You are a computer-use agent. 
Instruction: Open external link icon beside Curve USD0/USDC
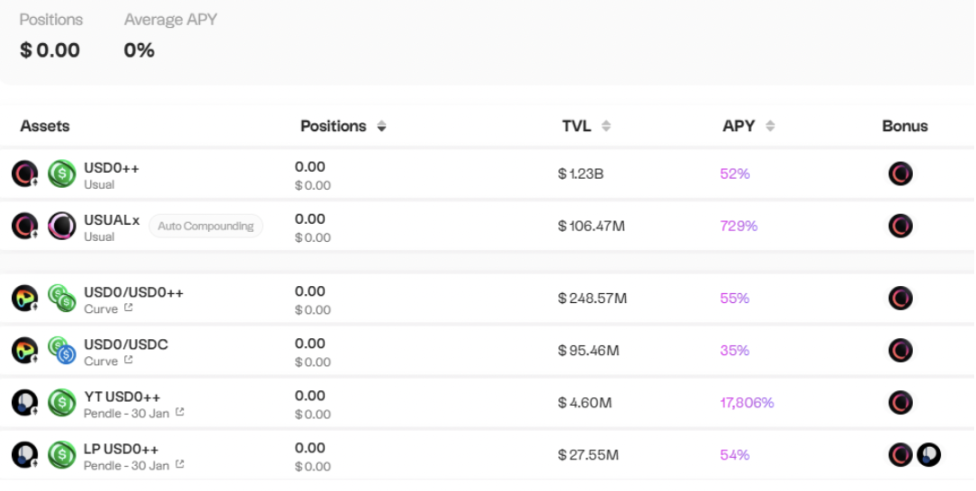pyautogui.click(x=128, y=361)
